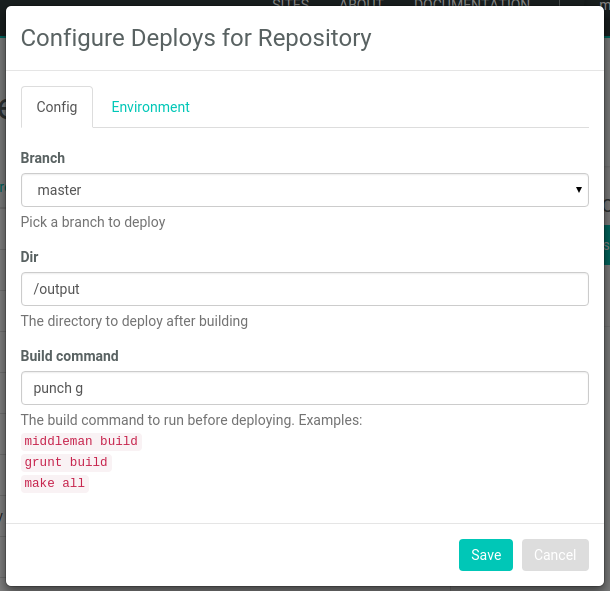Viewport: 610px width, 591px height.
Task: Click the grunt build example code
Action: pyautogui.click(x=66, y=462)
